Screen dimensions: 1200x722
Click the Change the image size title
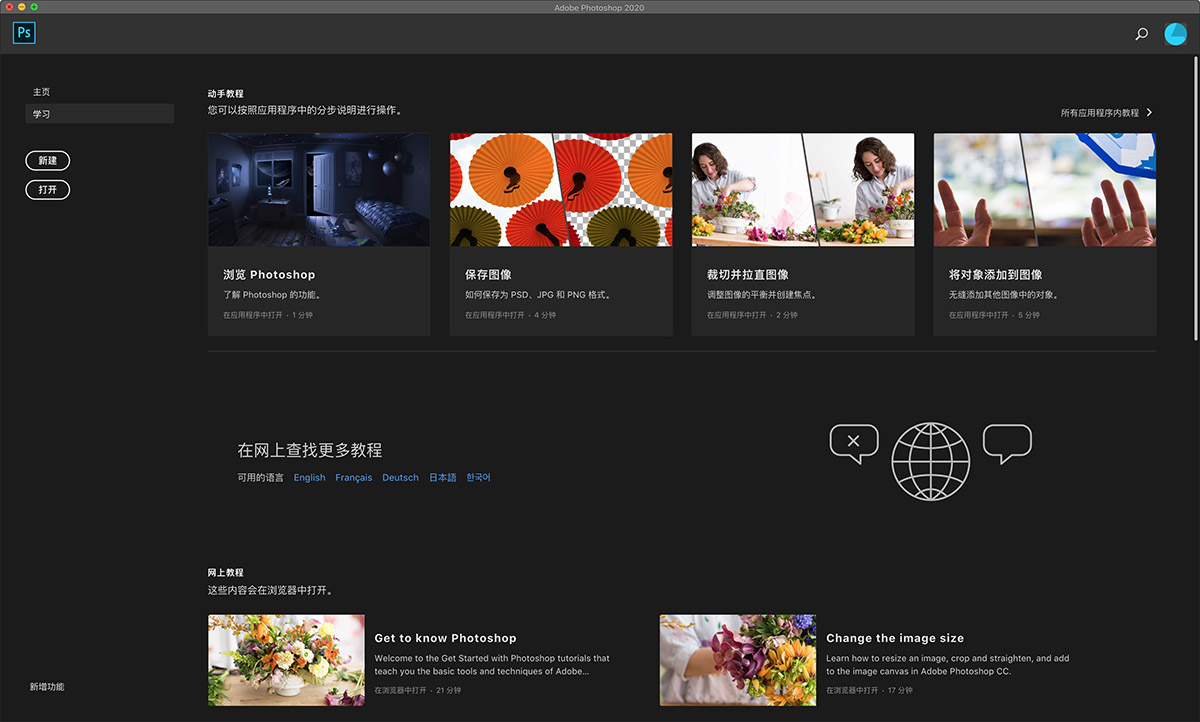[895, 638]
